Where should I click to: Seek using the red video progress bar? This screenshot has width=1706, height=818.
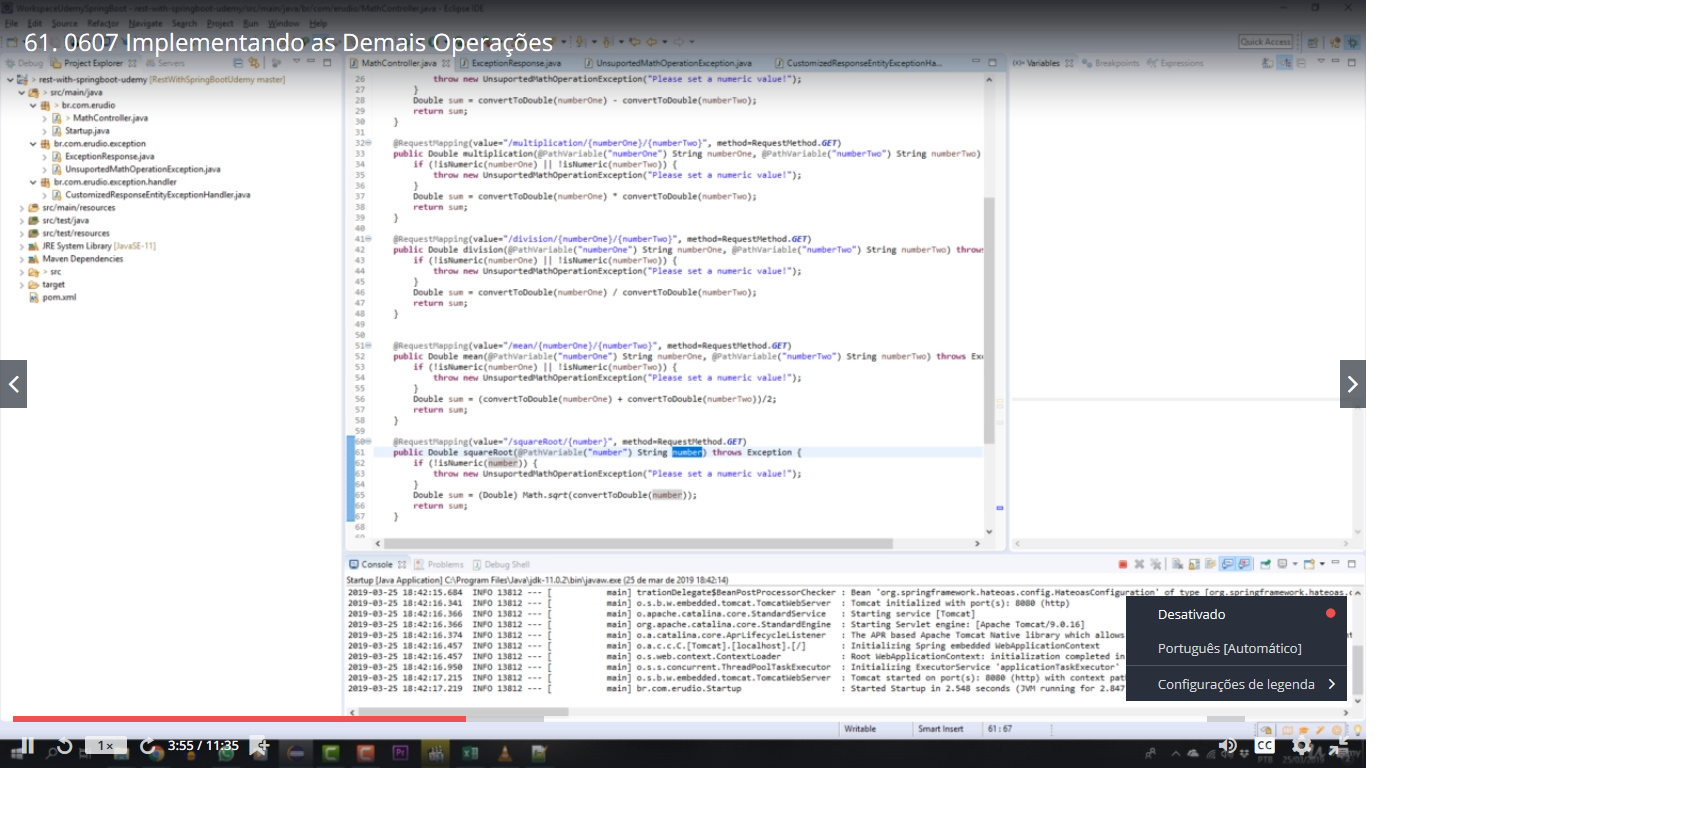(x=240, y=718)
